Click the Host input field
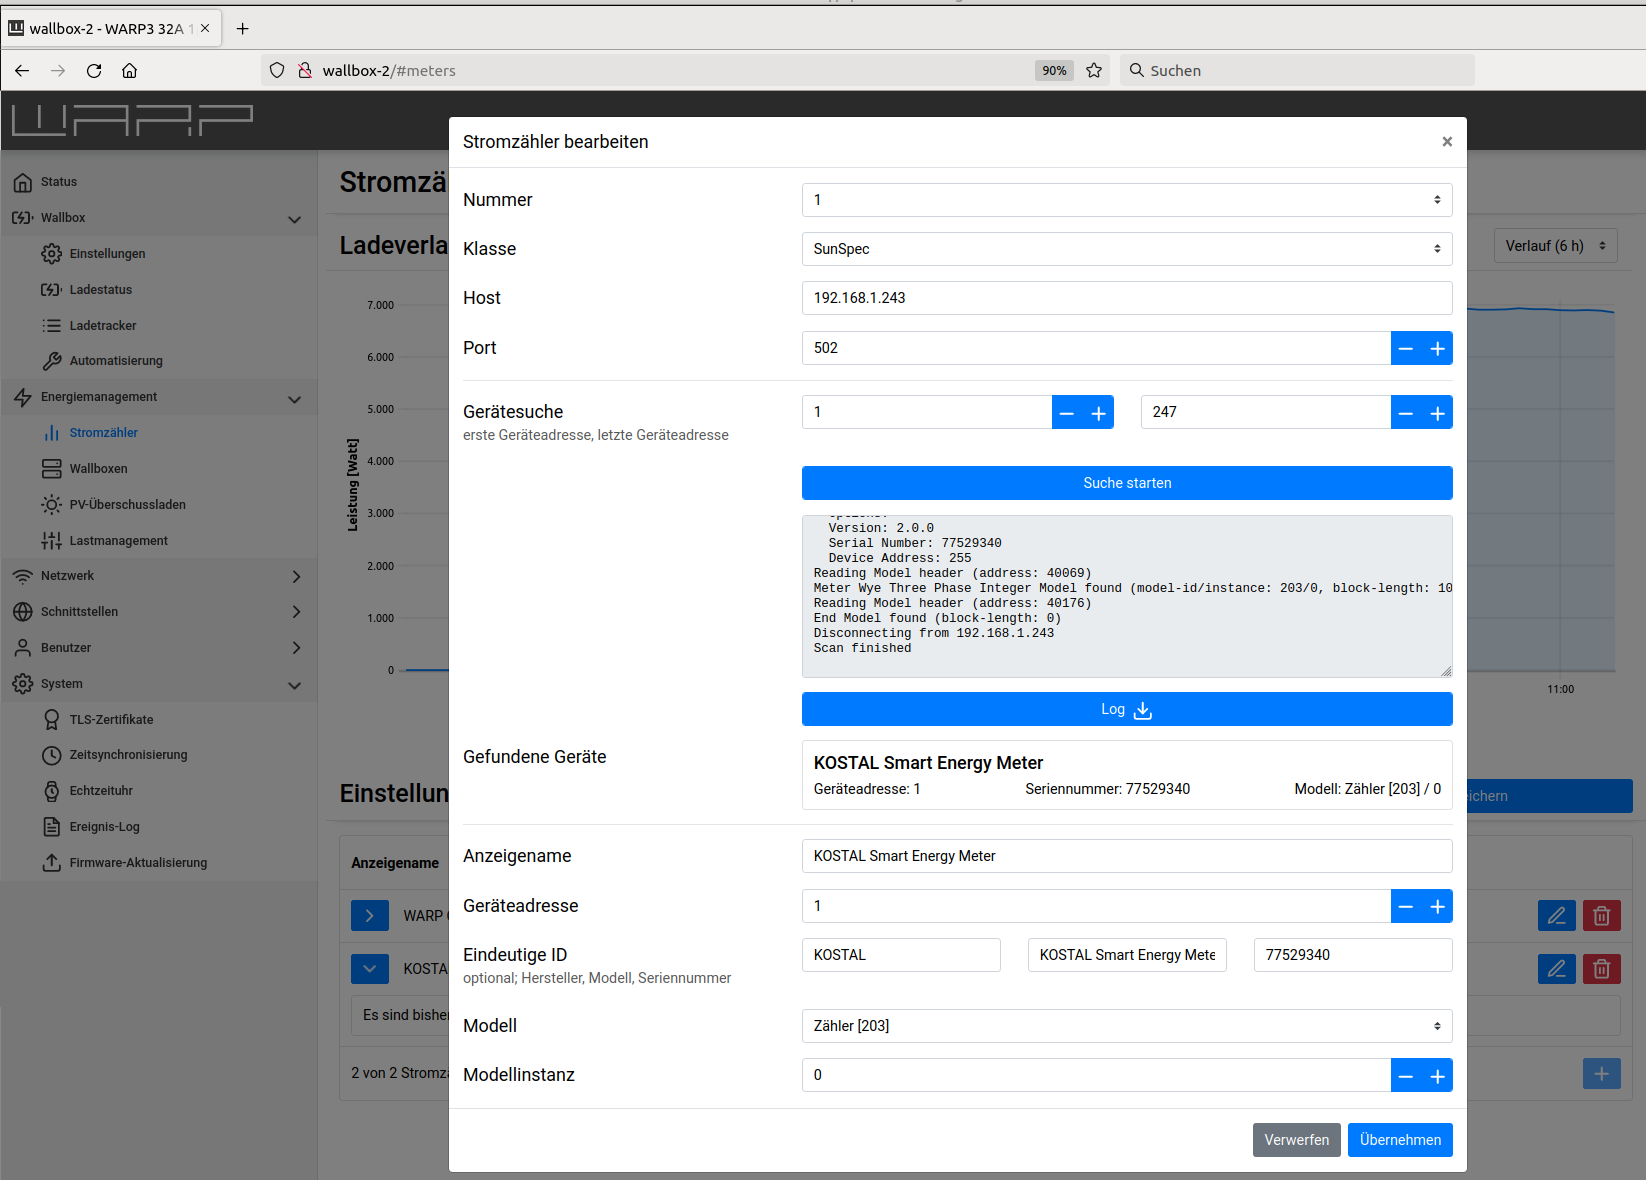 tap(1127, 298)
